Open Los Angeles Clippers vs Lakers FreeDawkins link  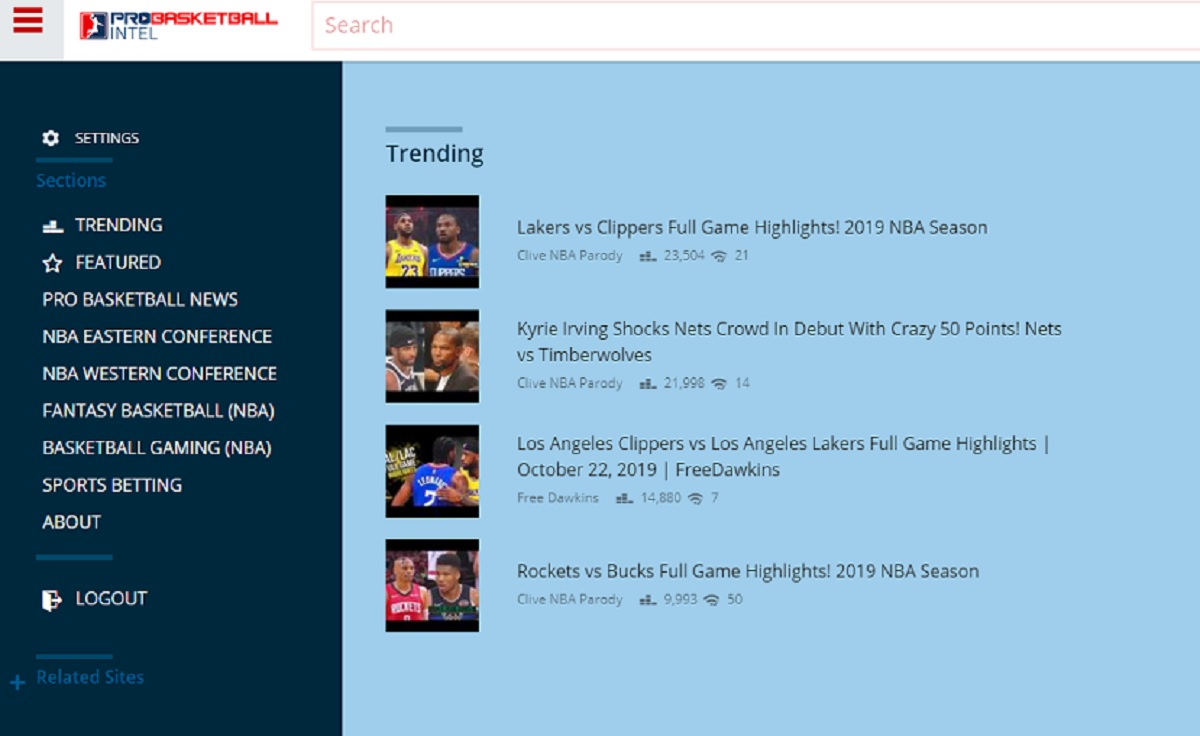[x=784, y=456]
